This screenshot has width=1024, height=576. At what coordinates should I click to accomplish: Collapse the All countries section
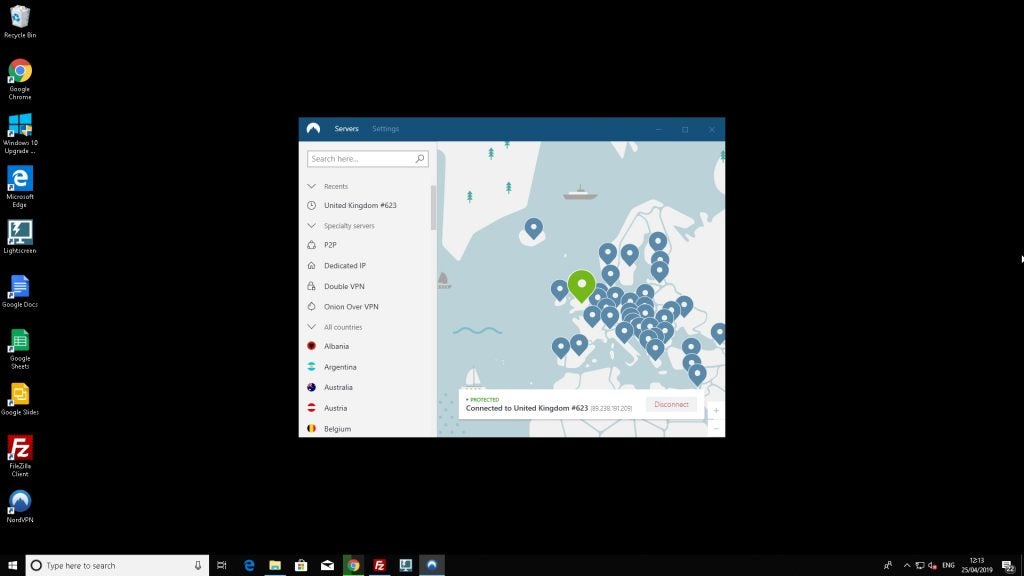(x=312, y=327)
